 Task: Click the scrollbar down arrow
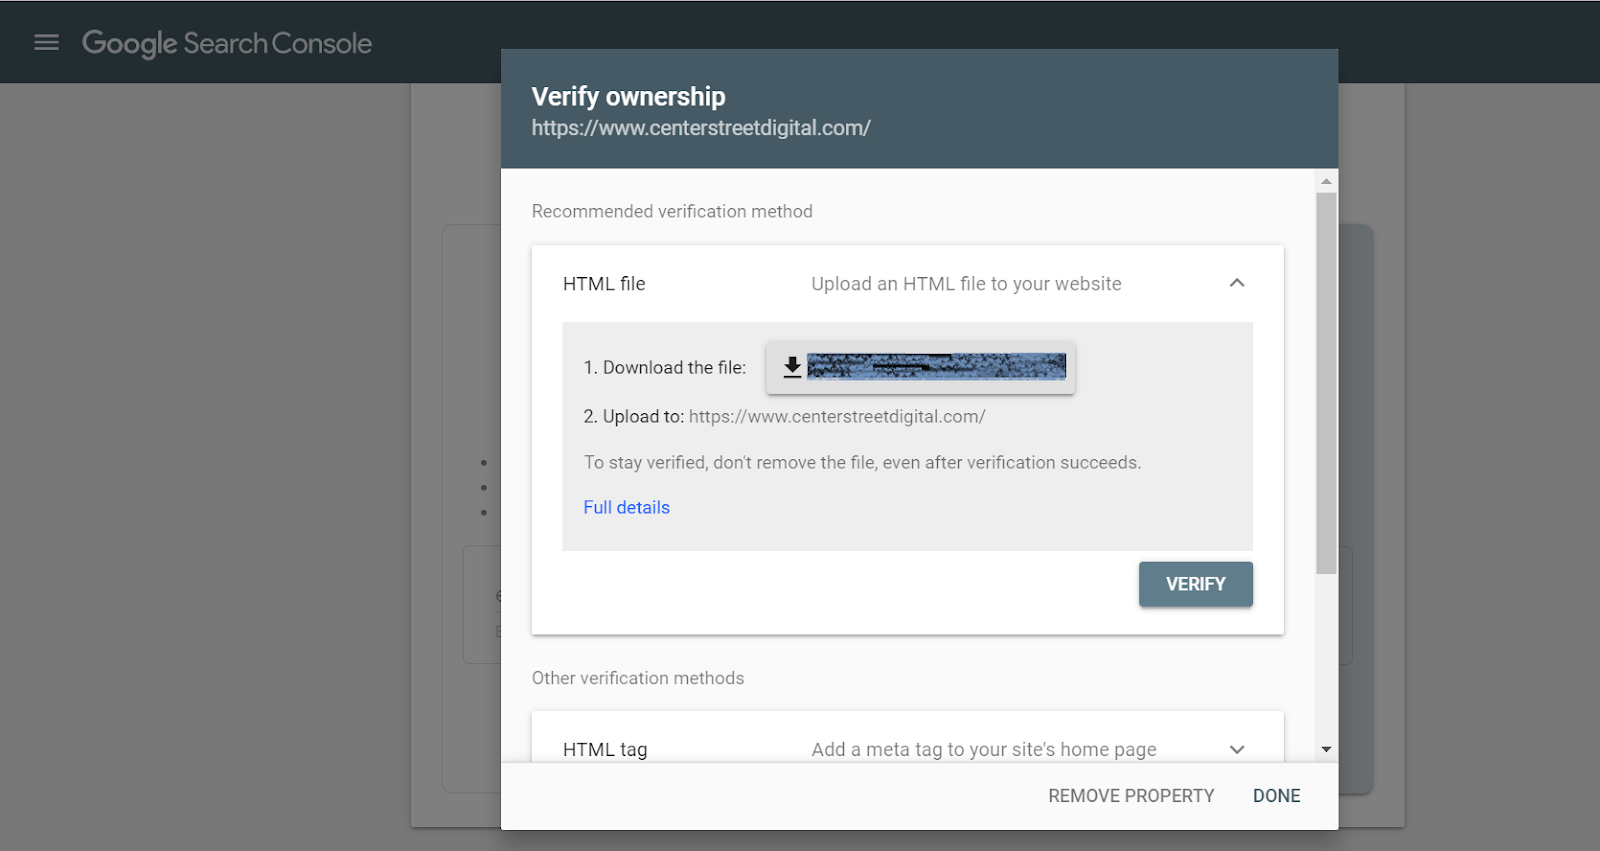(1326, 749)
